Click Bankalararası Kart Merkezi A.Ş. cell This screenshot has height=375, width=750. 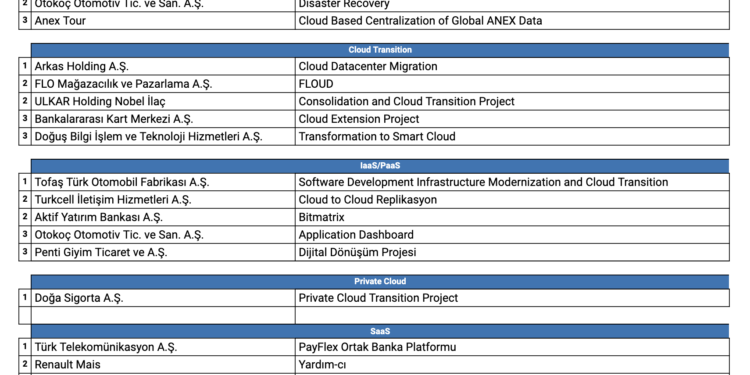coord(163,119)
